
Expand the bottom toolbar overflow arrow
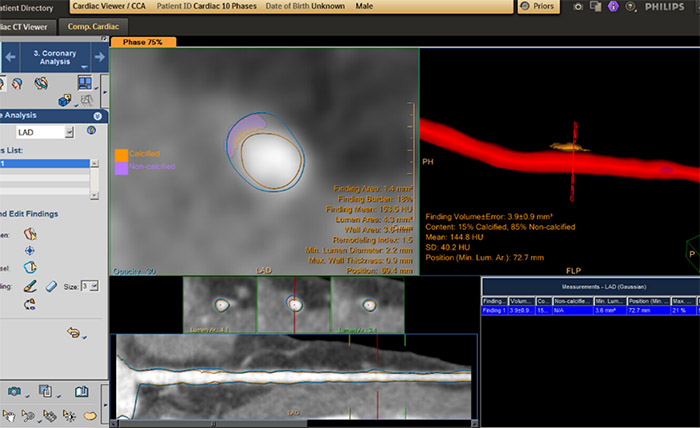[105, 405]
